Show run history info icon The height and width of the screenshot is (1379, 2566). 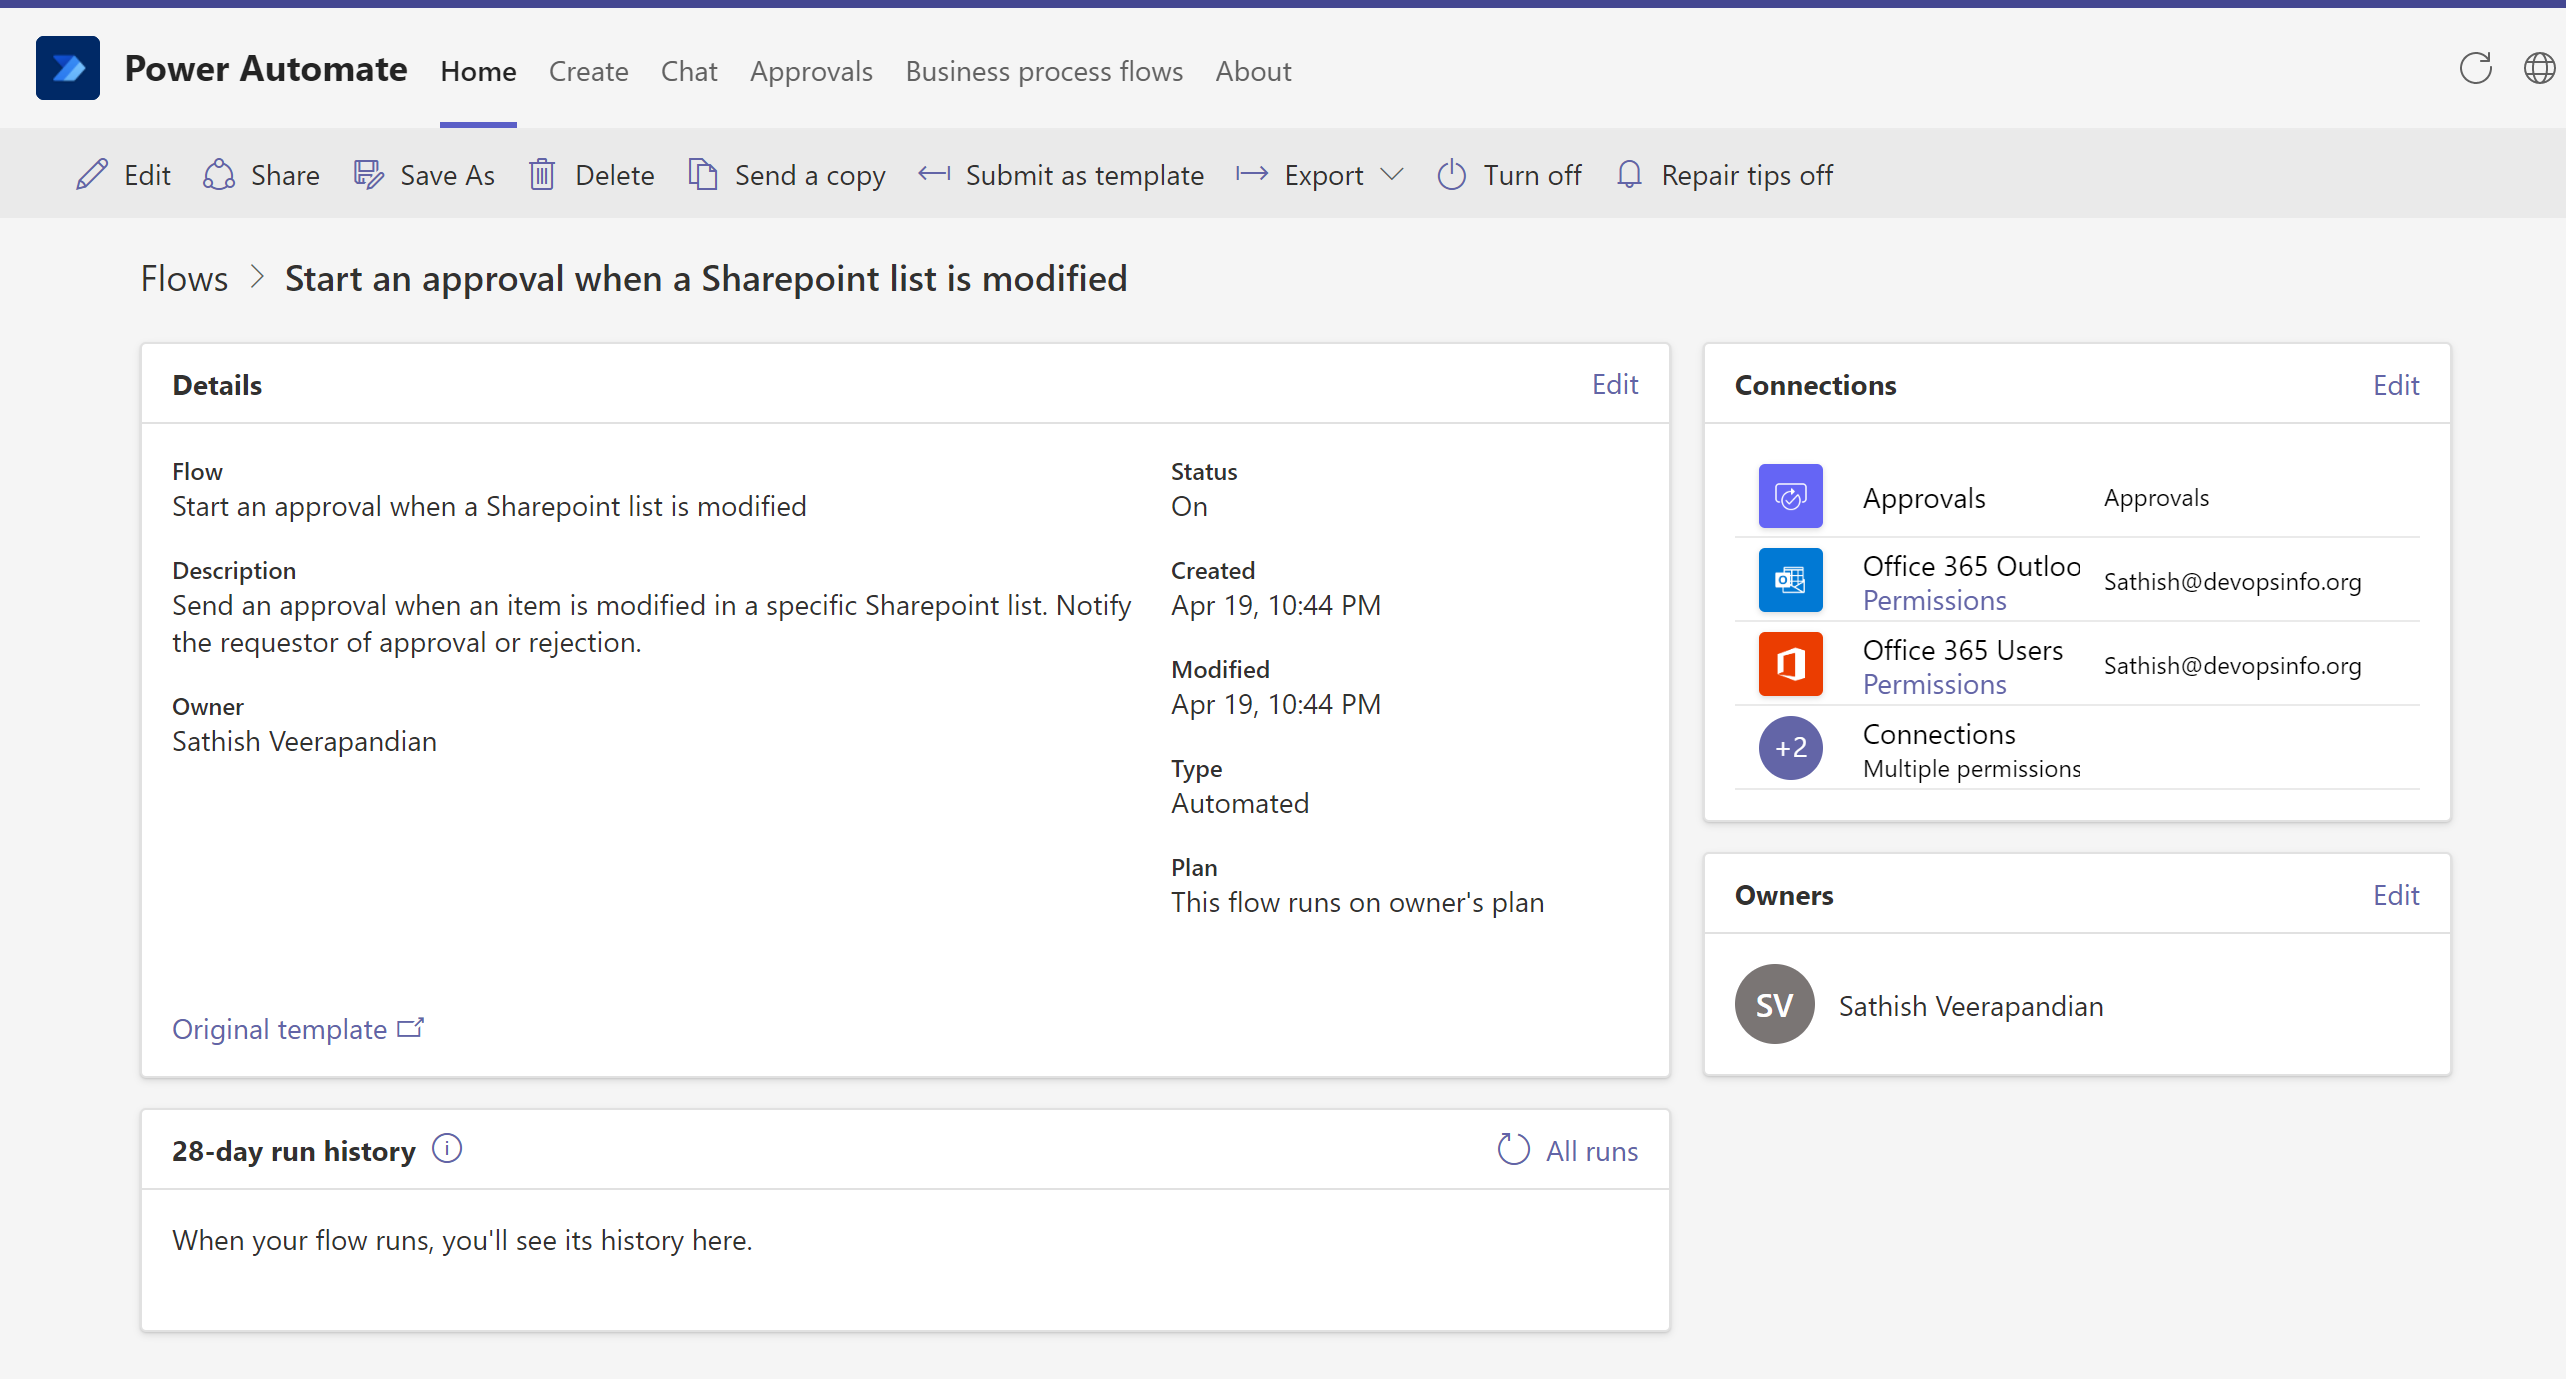tap(447, 1149)
